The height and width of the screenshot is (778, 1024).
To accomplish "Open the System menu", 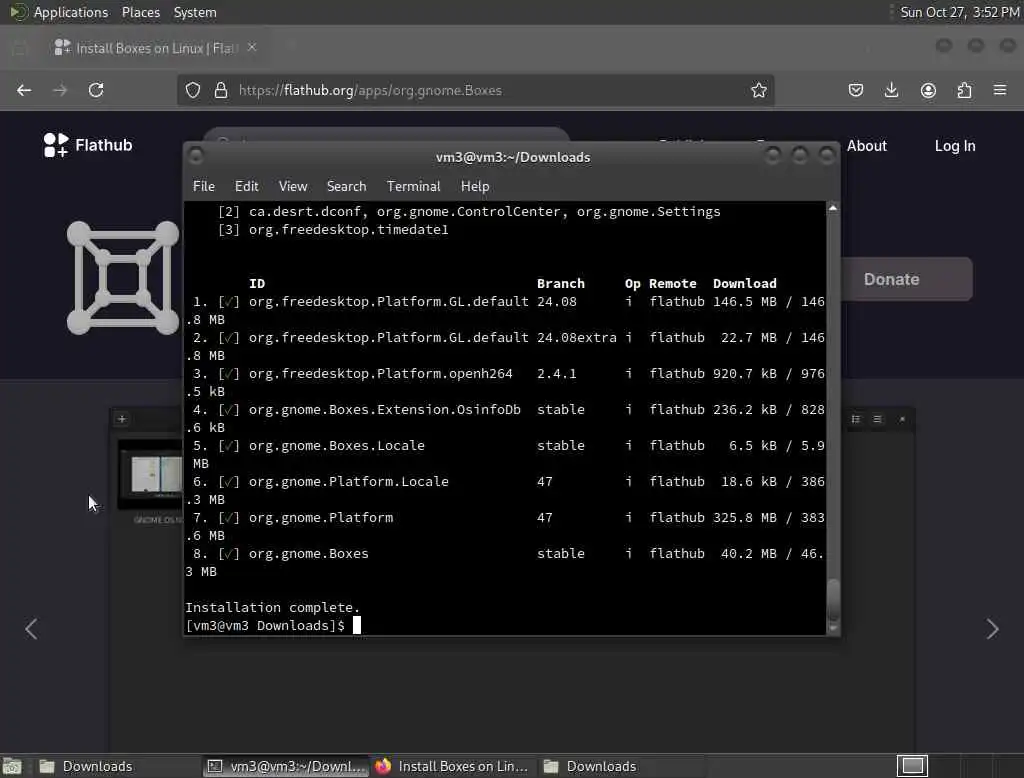I will point(195,12).
